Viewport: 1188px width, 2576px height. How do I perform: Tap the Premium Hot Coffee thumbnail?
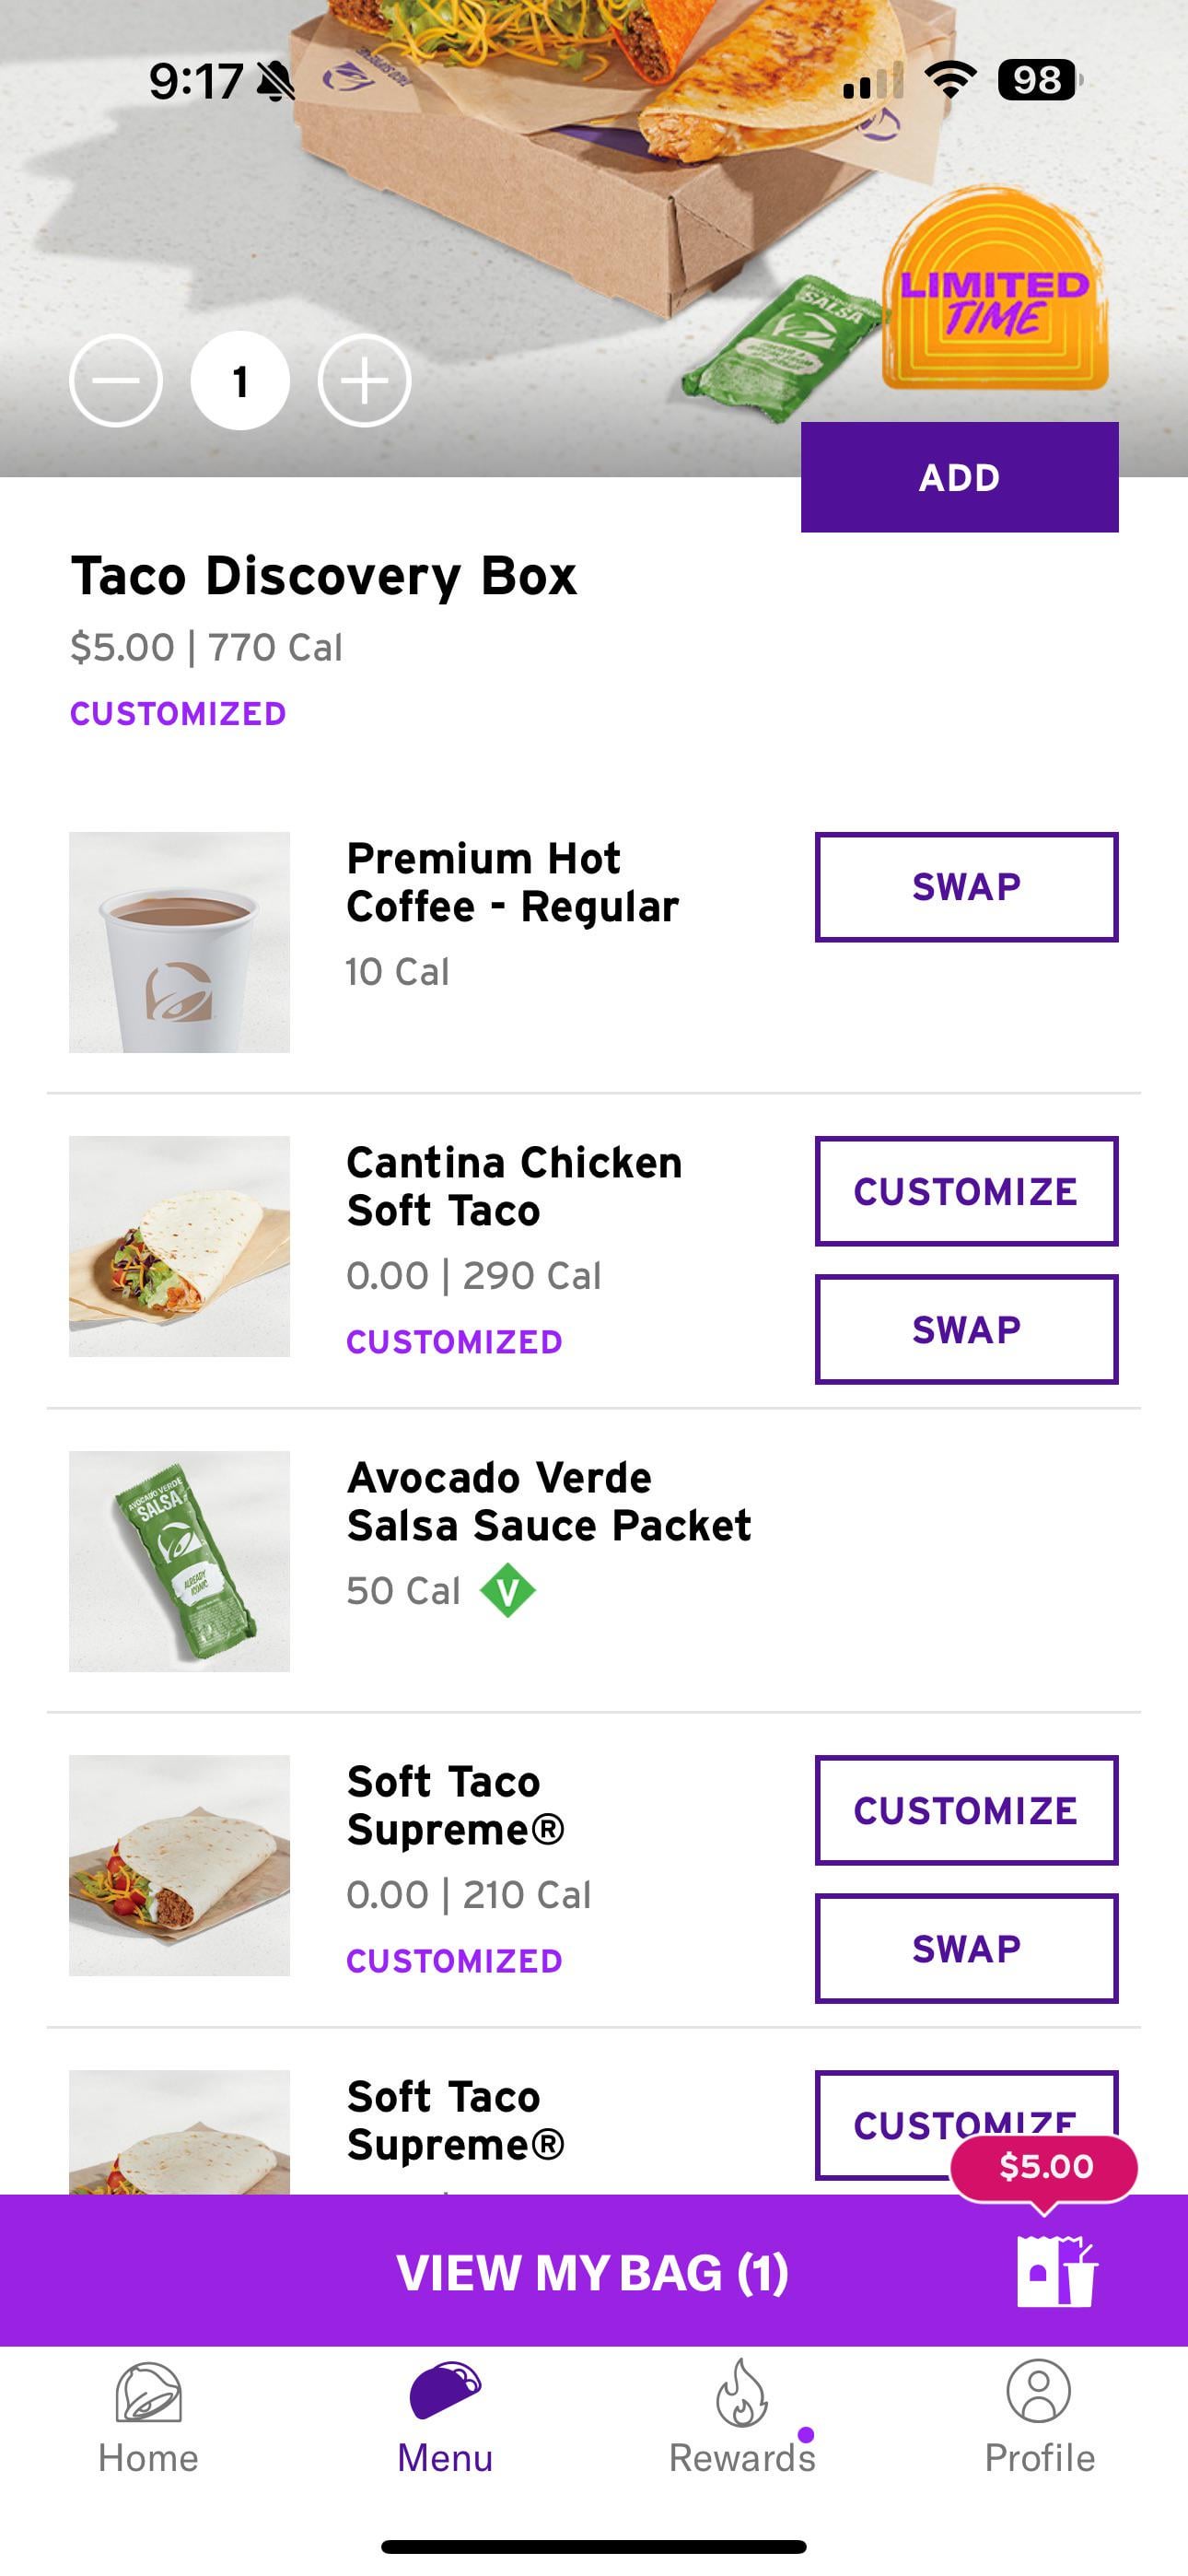click(x=180, y=942)
